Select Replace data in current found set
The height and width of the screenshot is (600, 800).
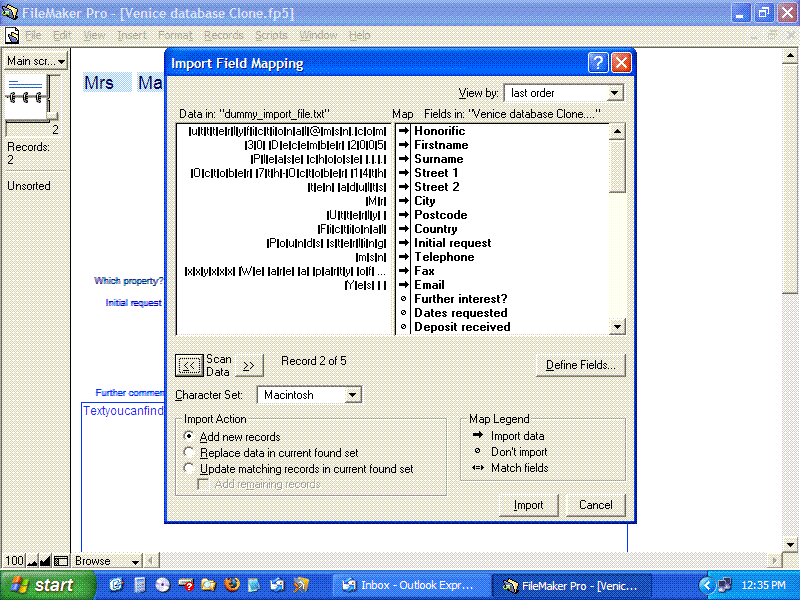271,453
